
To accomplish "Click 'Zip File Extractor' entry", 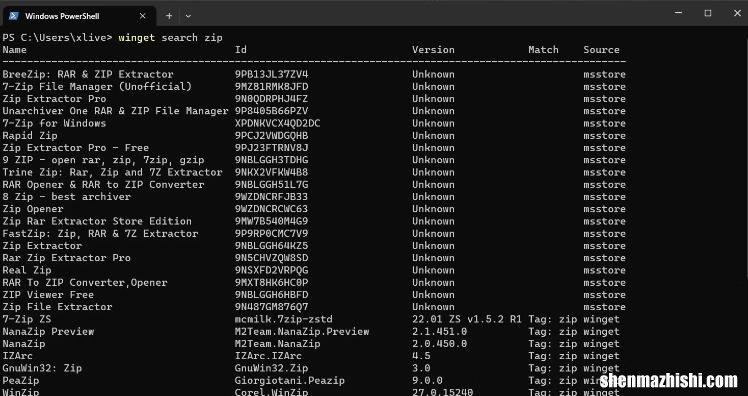I will click(57, 307).
